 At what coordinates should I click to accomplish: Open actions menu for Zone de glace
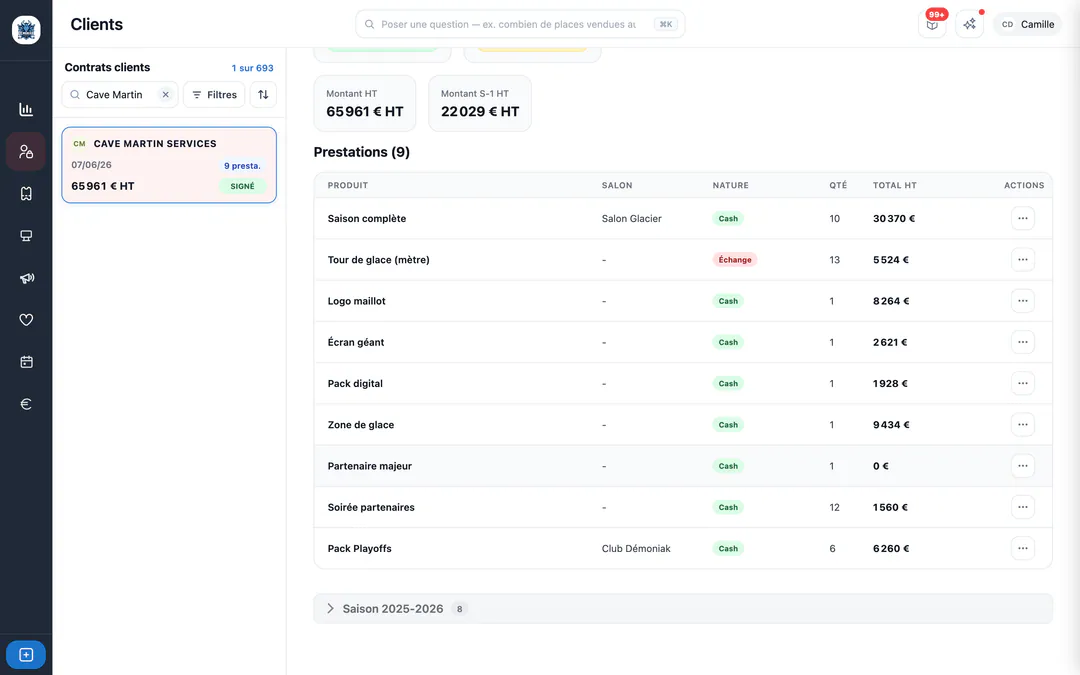pos(1023,425)
